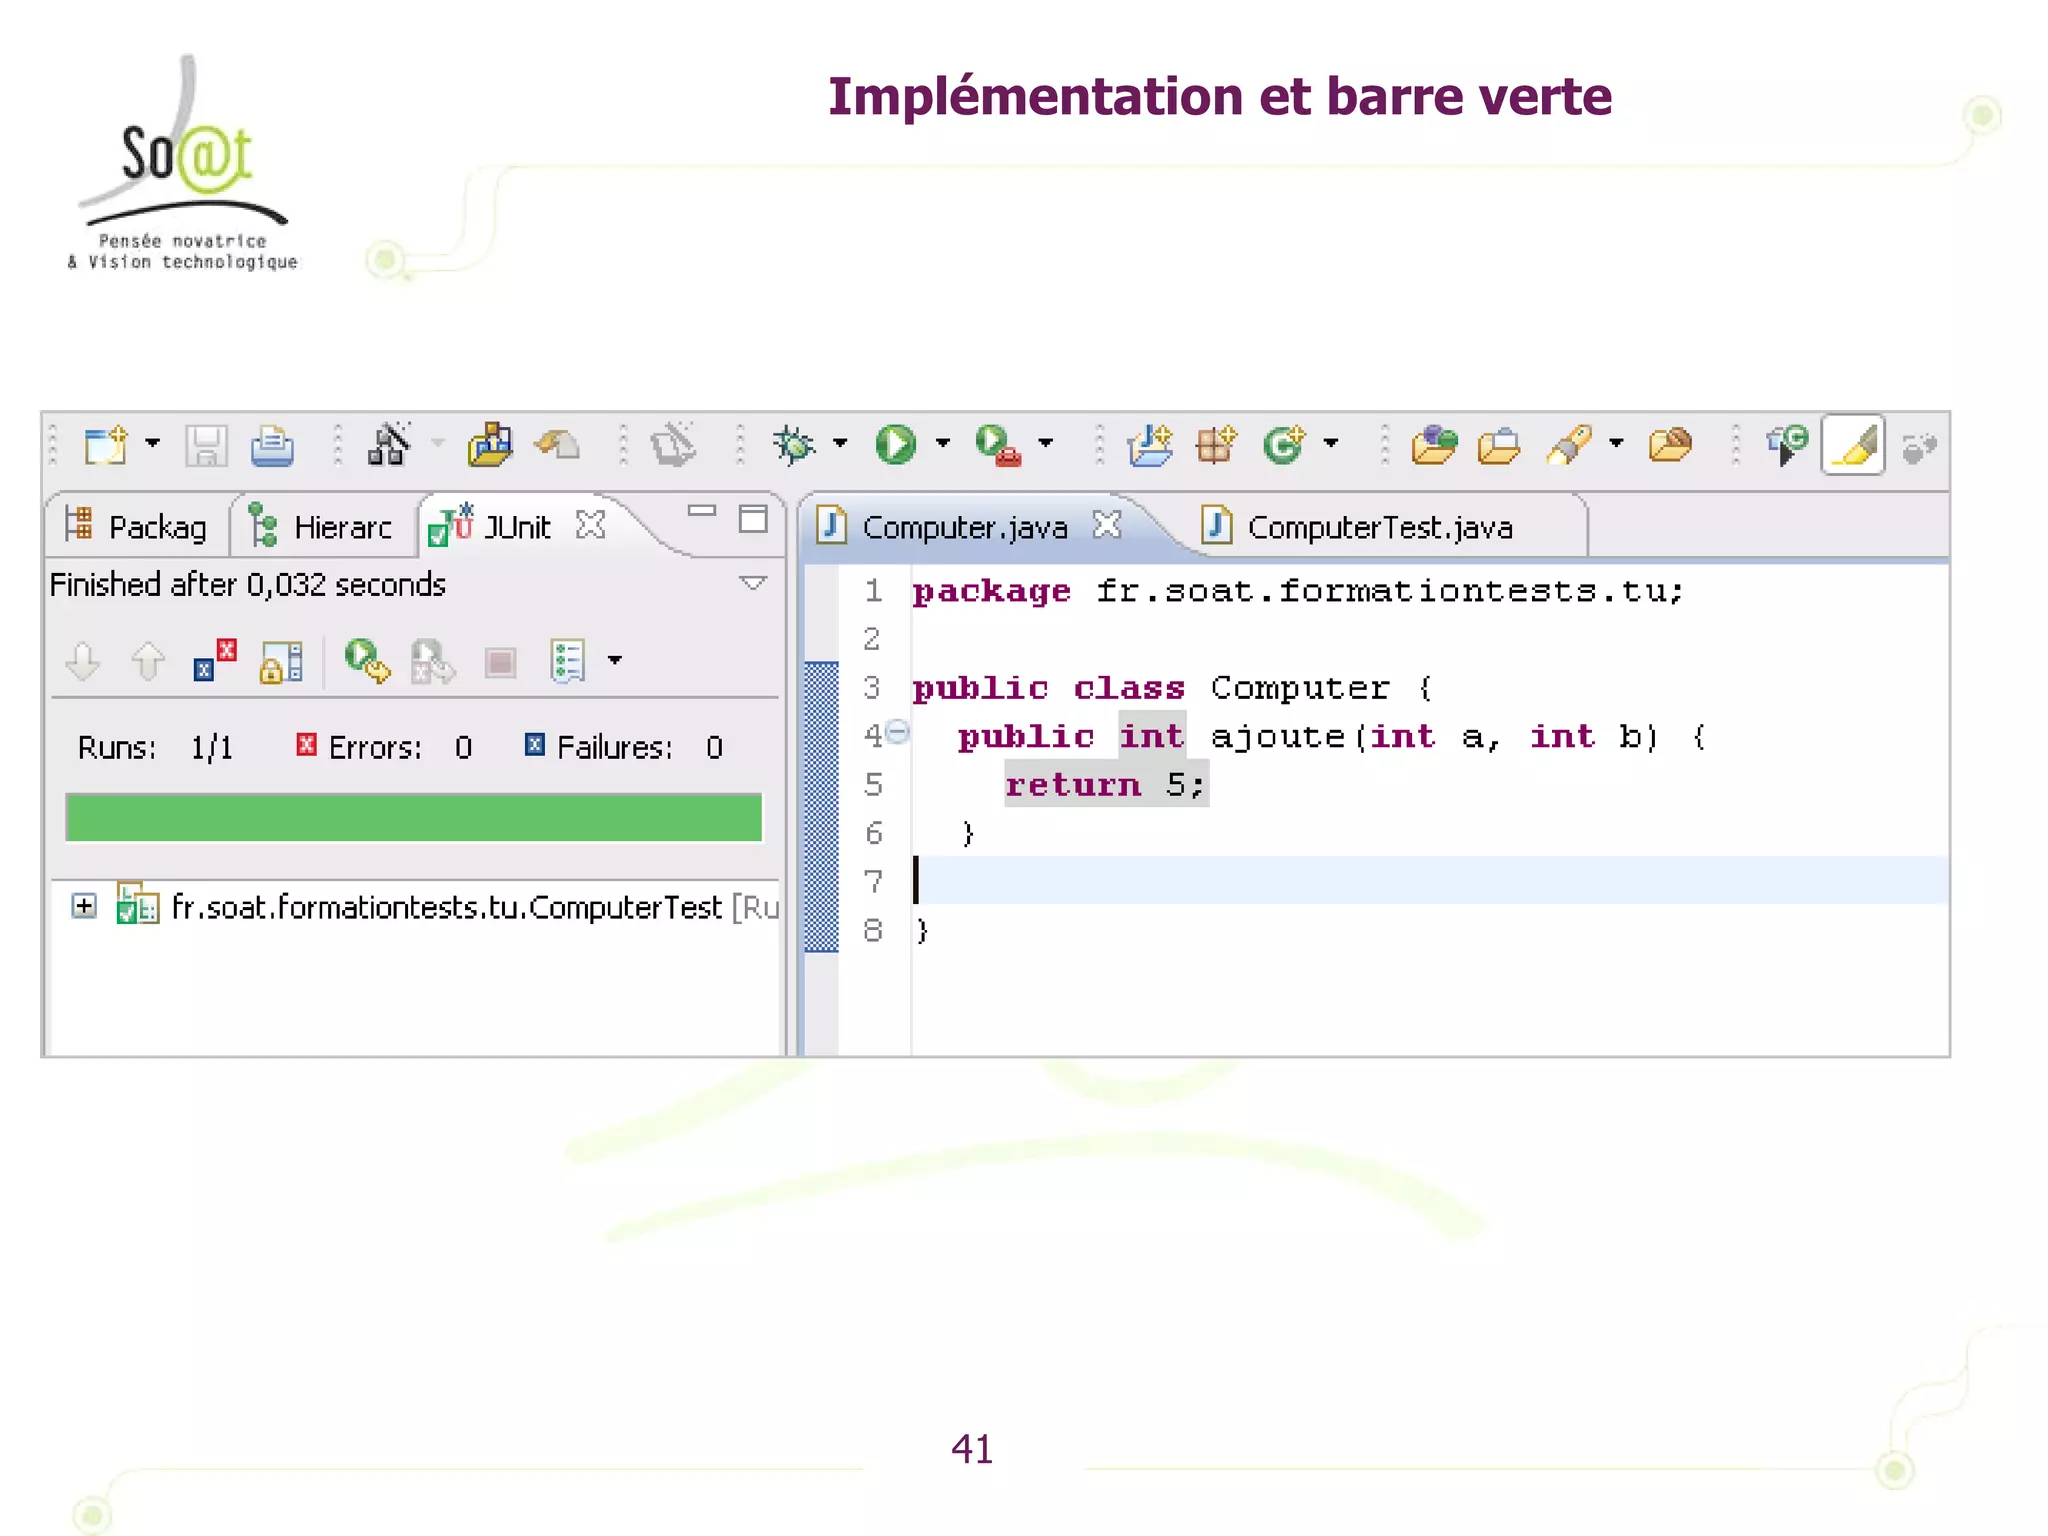This screenshot has width=2048, height=1536.
Task: Click the 'public class Computer' line
Action: pyautogui.click(x=1172, y=688)
